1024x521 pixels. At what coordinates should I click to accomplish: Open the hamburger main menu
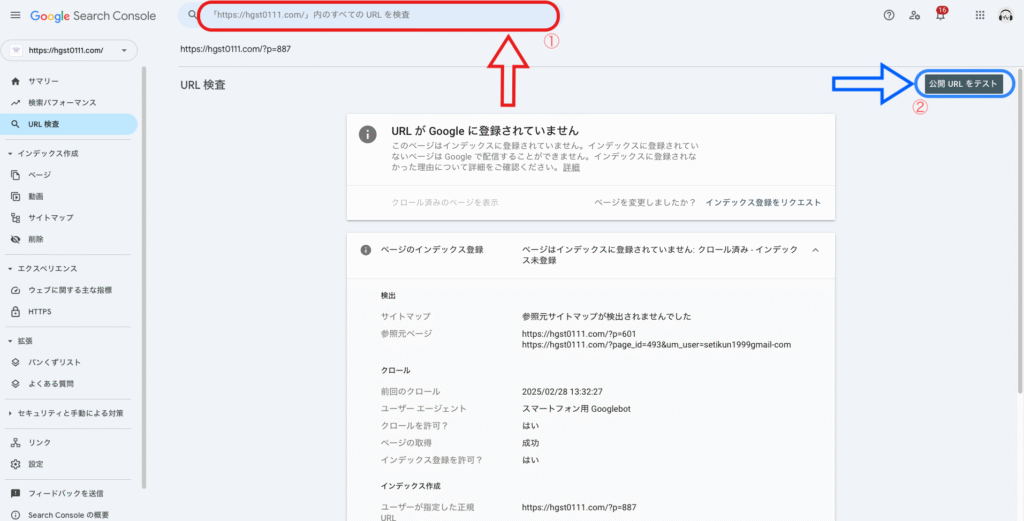16,15
